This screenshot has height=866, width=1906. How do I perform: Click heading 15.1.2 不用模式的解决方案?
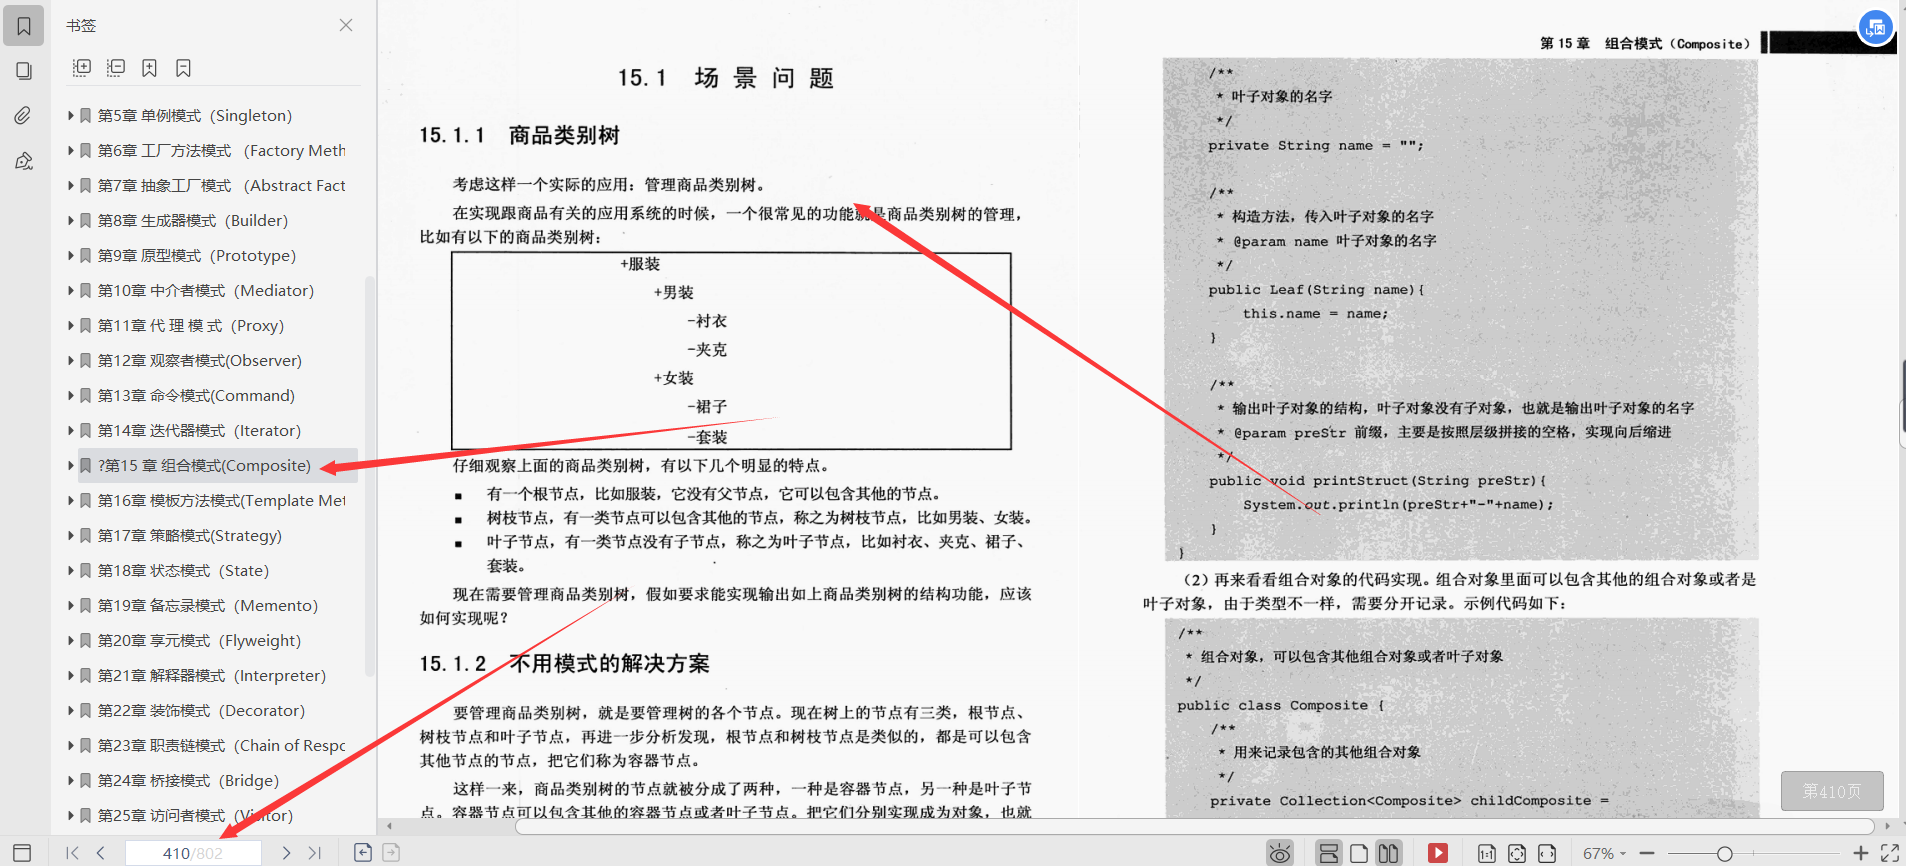tap(564, 663)
